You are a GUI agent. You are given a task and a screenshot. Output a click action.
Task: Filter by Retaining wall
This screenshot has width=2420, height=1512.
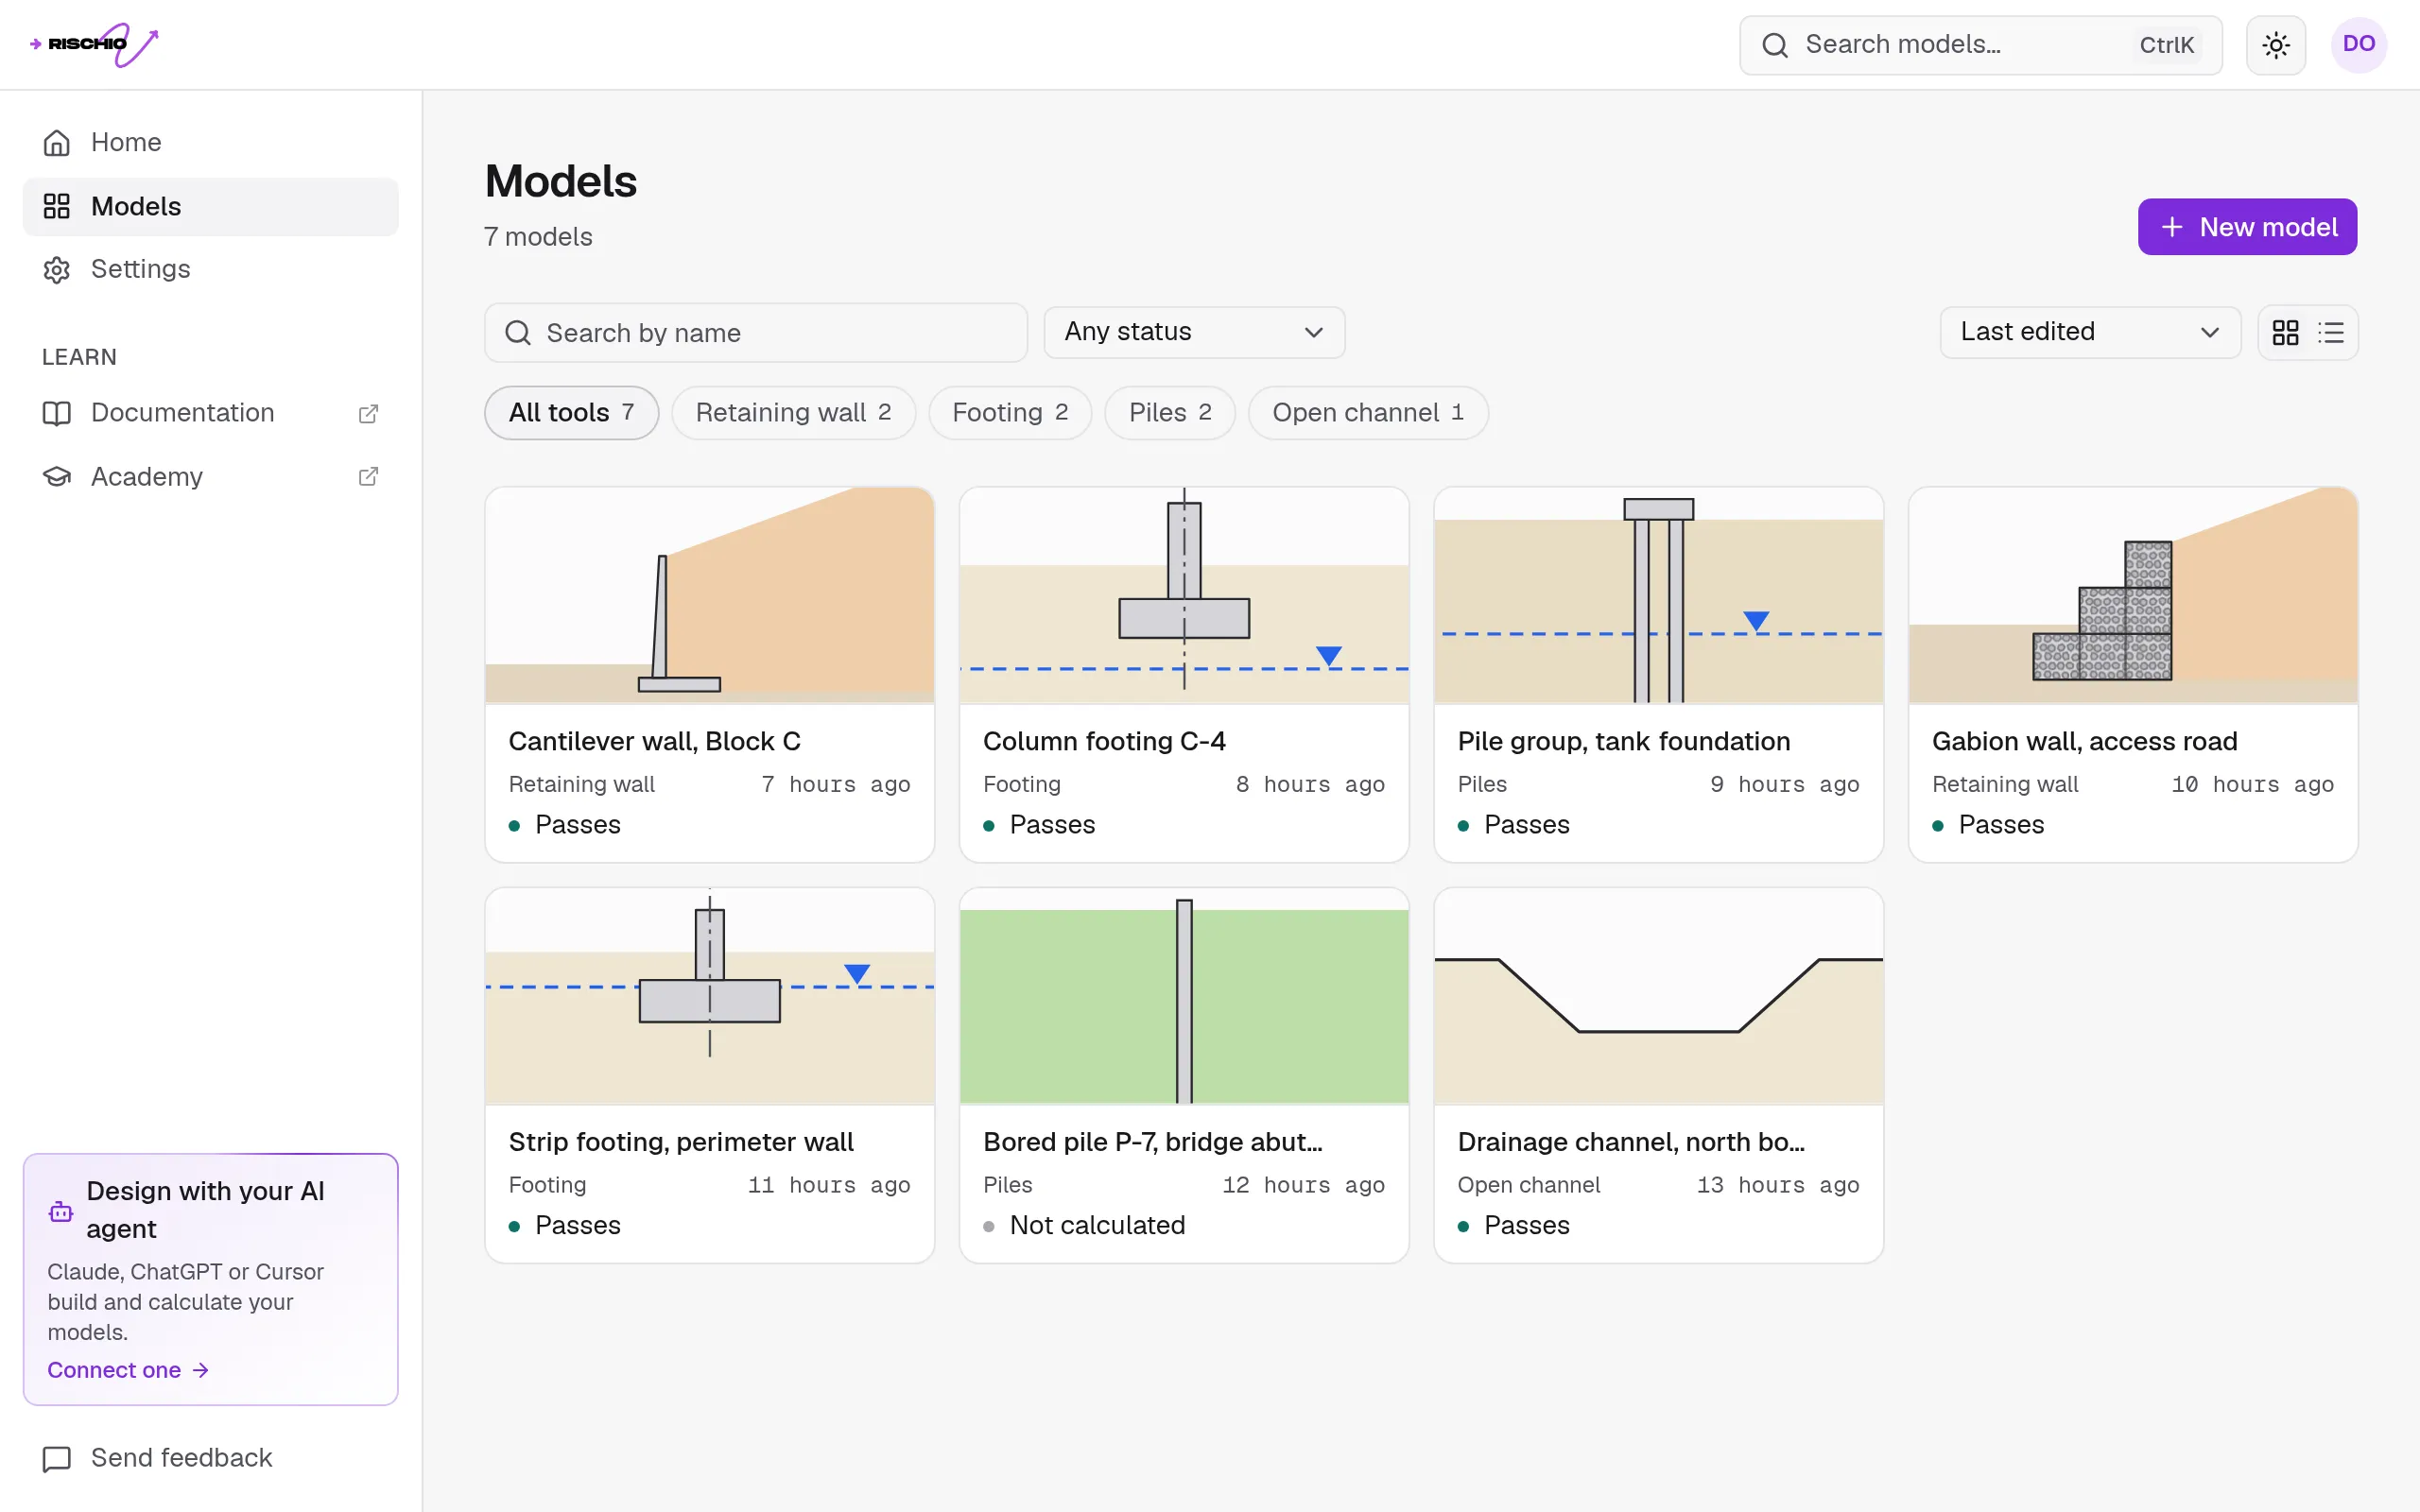point(793,413)
